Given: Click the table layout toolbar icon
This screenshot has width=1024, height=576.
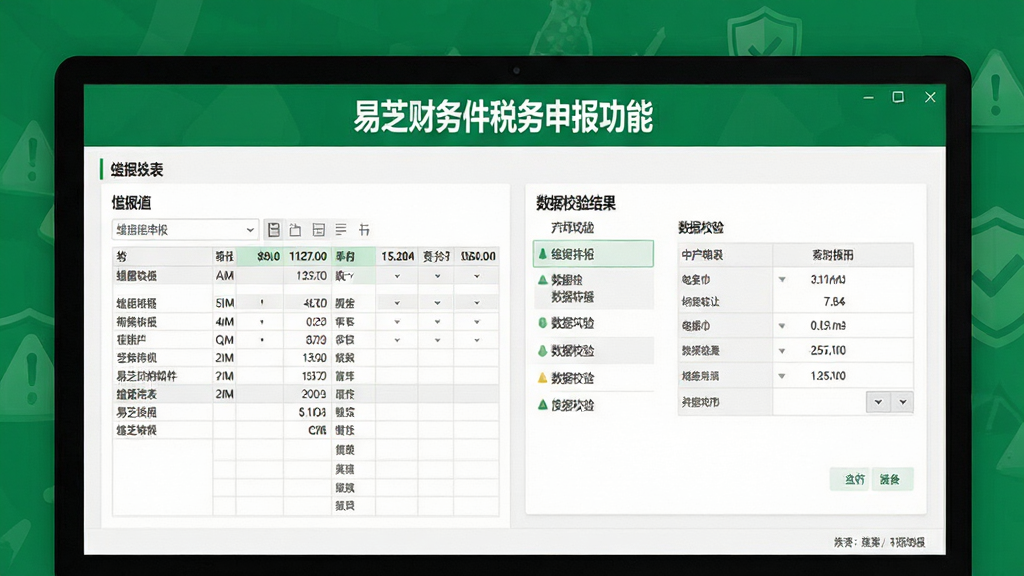Looking at the screenshot, I should (319, 230).
